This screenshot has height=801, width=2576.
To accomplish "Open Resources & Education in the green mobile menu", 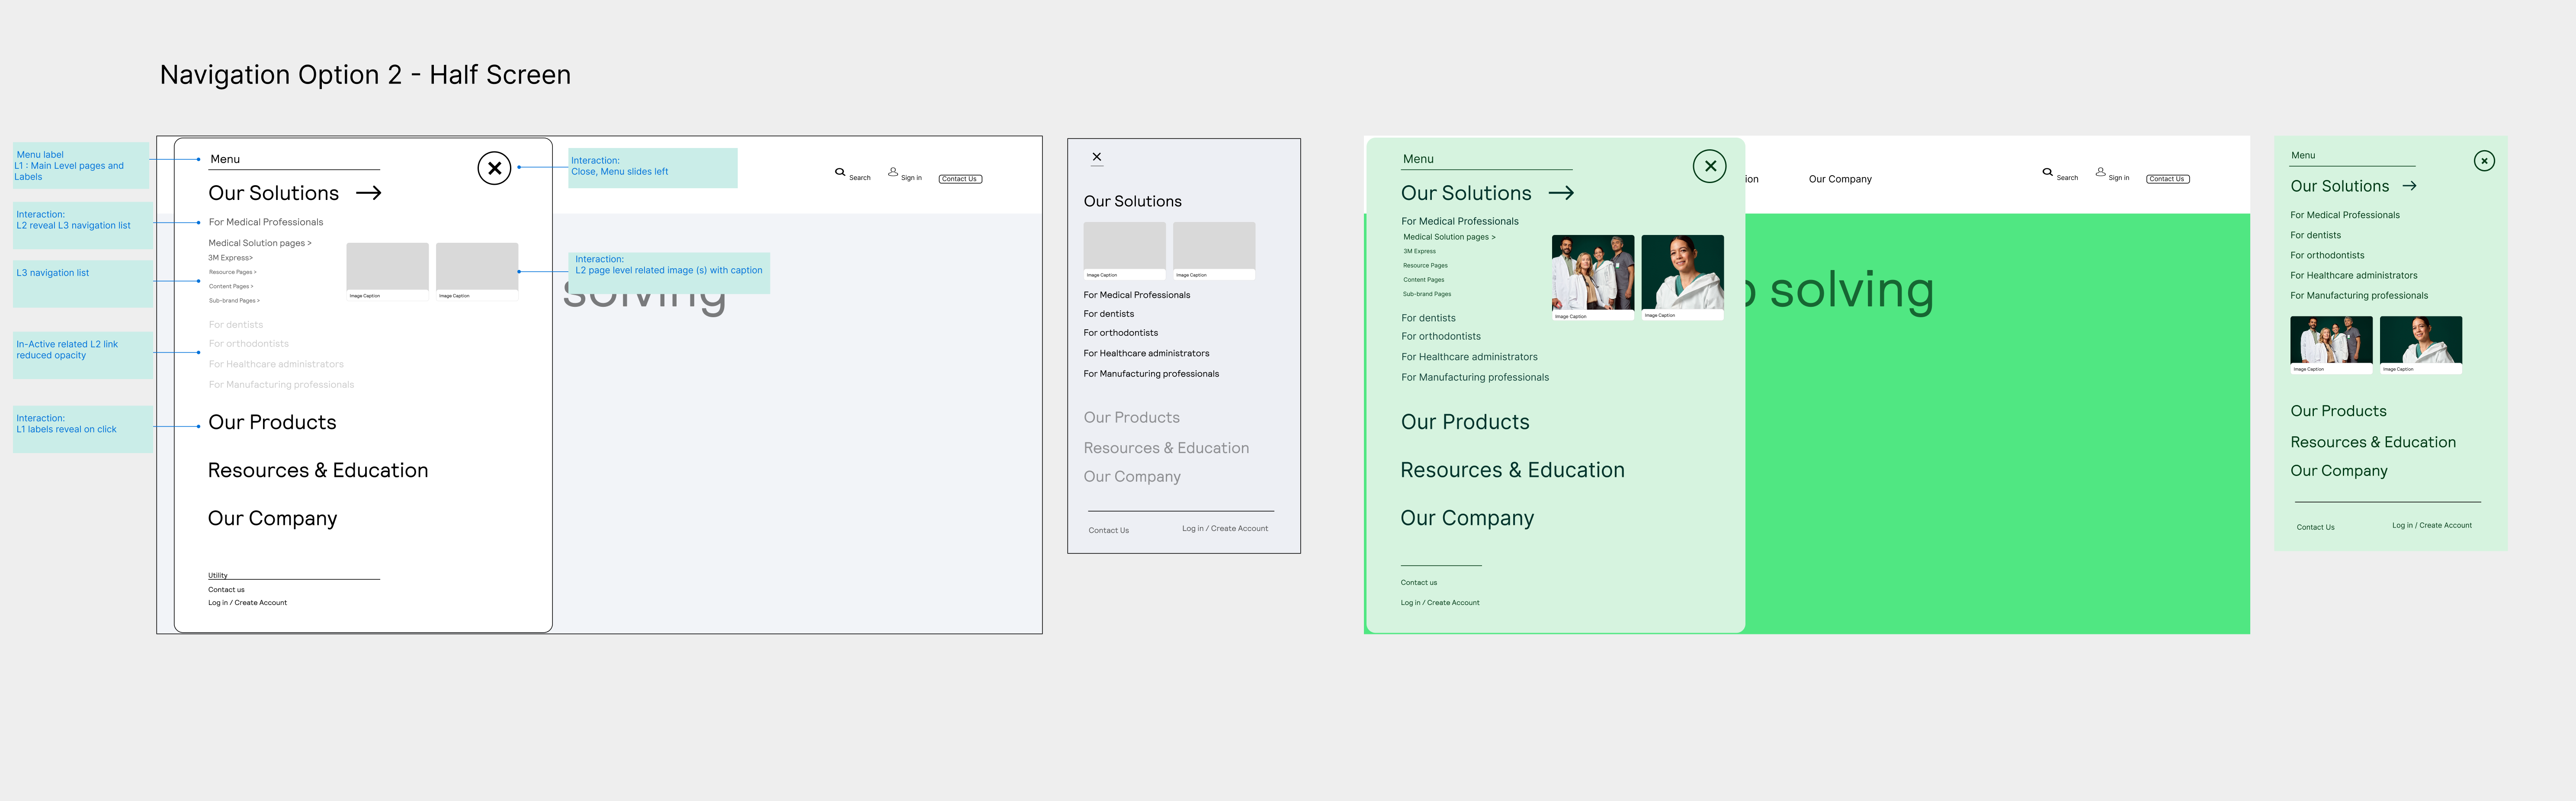I will coord(2373,442).
